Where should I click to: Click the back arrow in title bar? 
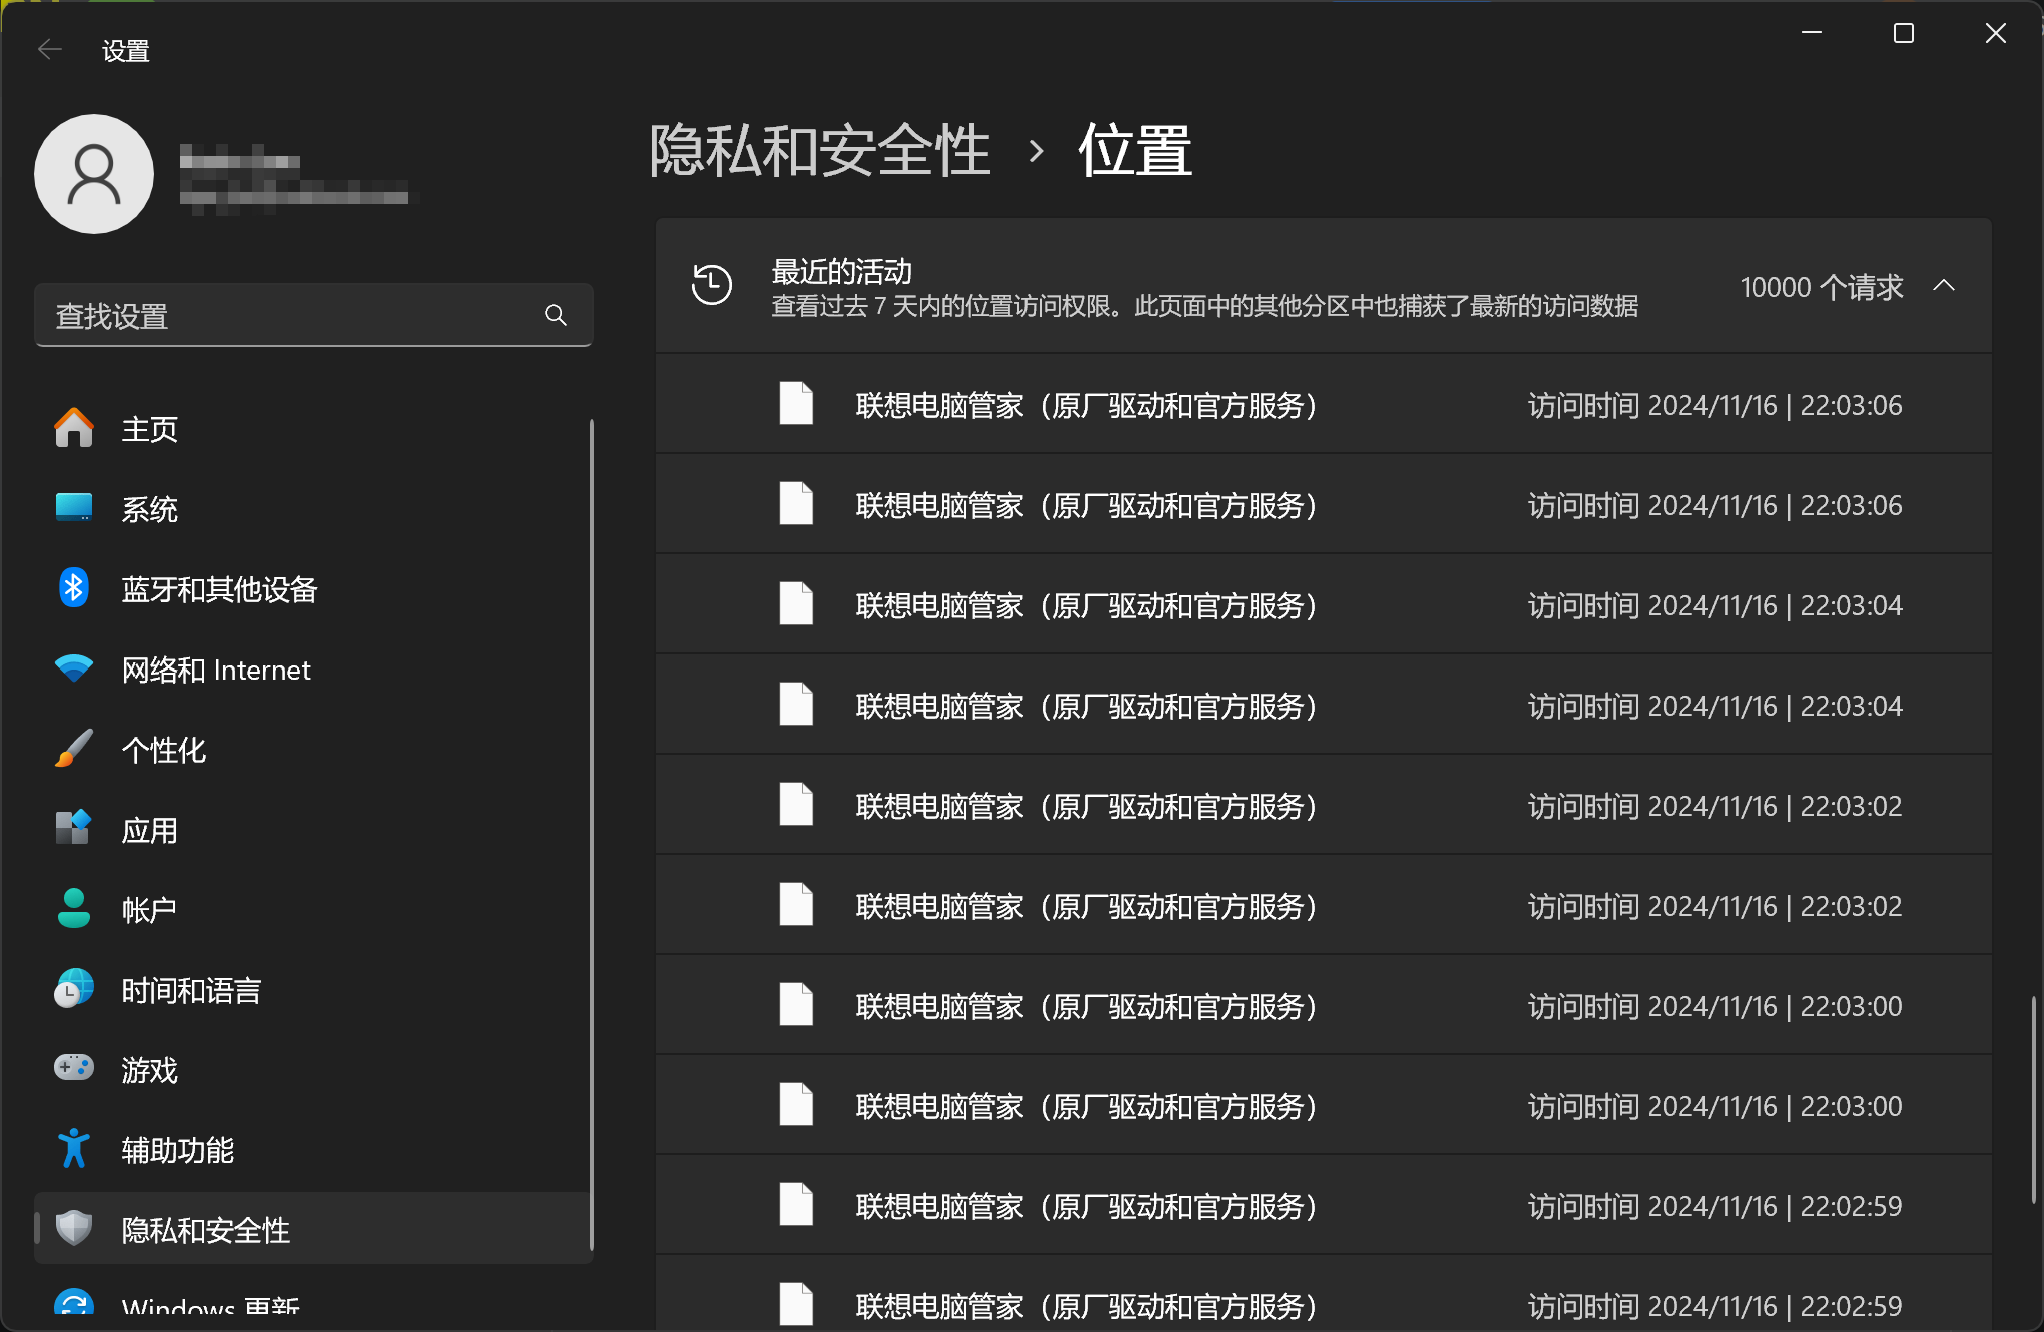[x=49, y=49]
